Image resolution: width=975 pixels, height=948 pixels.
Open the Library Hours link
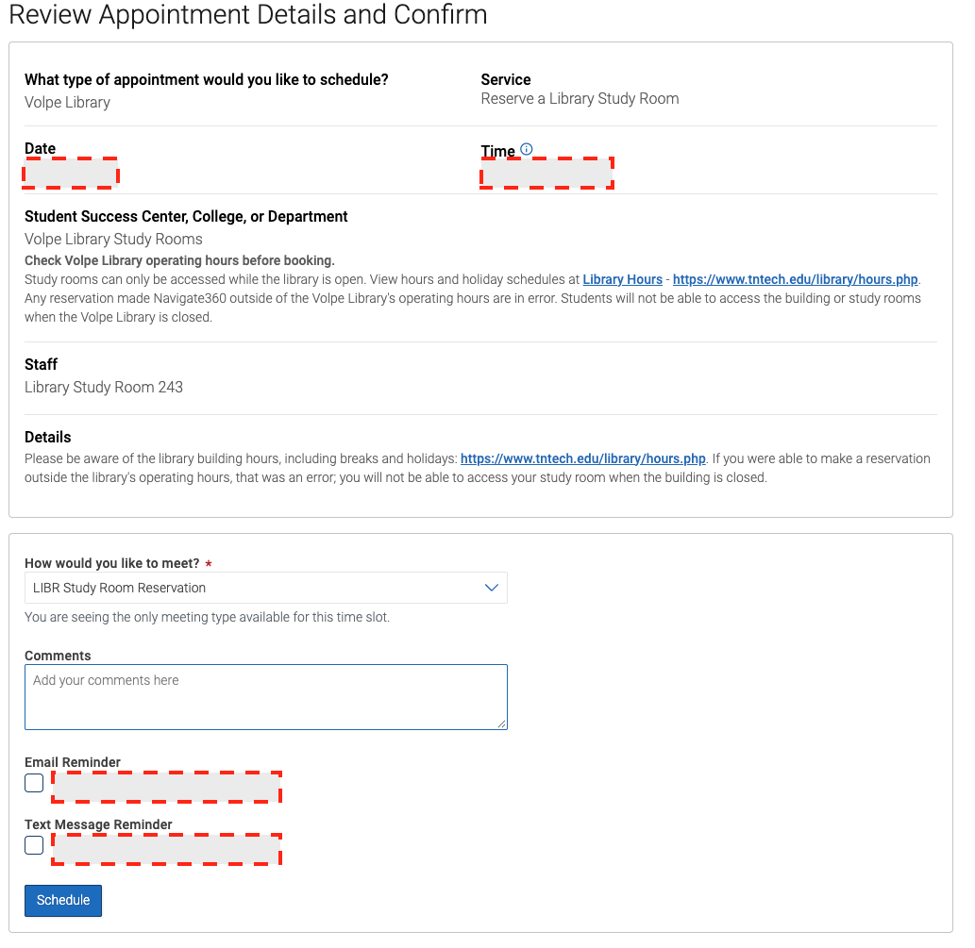[x=622, y=280]
